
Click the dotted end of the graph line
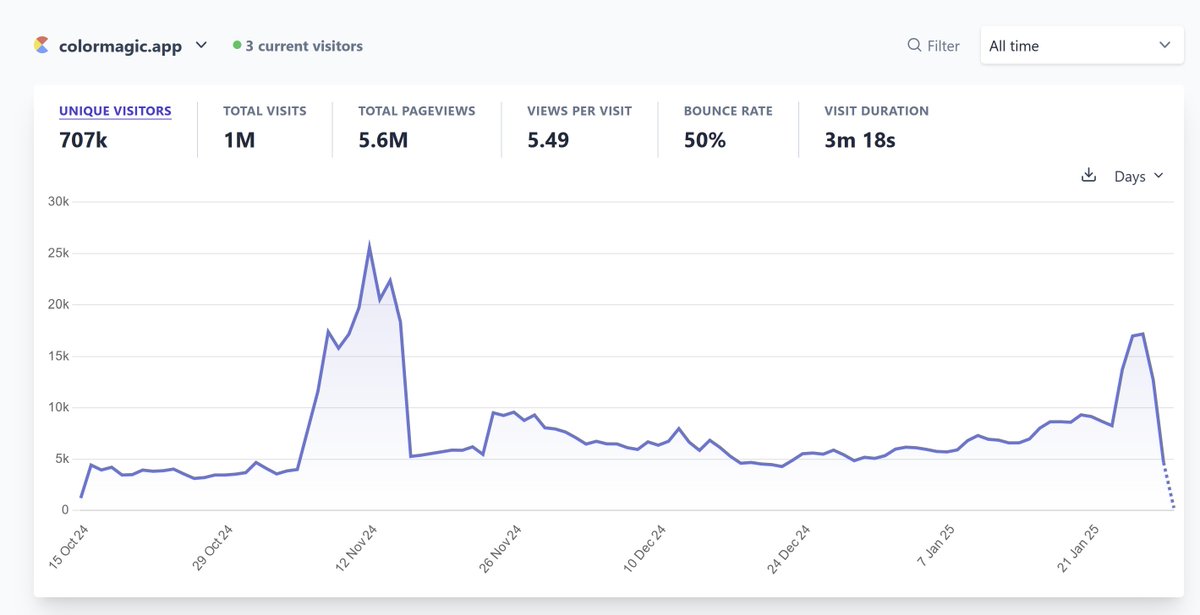(x=1169, y=487)
